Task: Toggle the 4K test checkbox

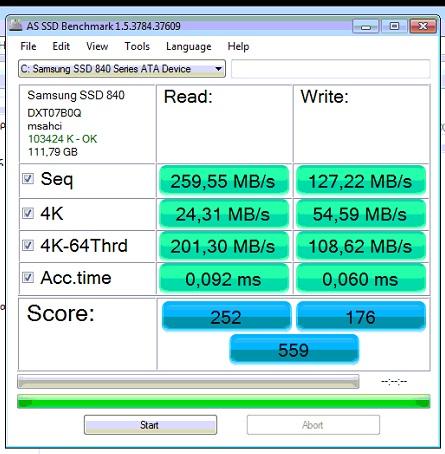Action: 28,213
